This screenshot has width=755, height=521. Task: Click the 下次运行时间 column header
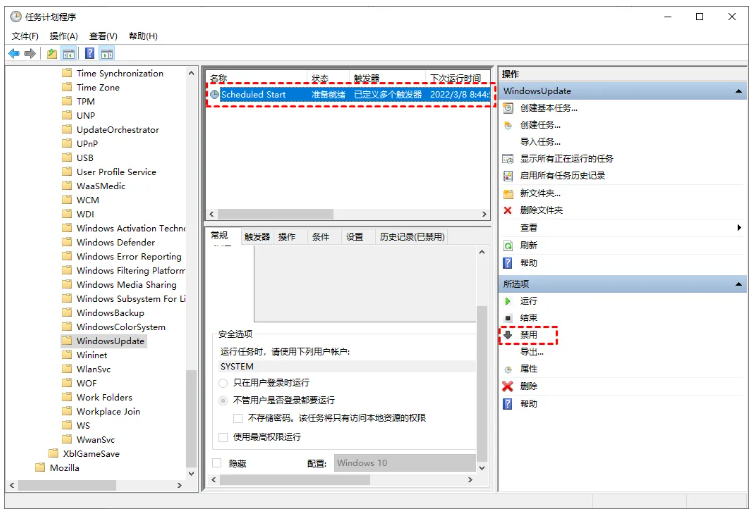pyautogui.click(x=458, y=78)
